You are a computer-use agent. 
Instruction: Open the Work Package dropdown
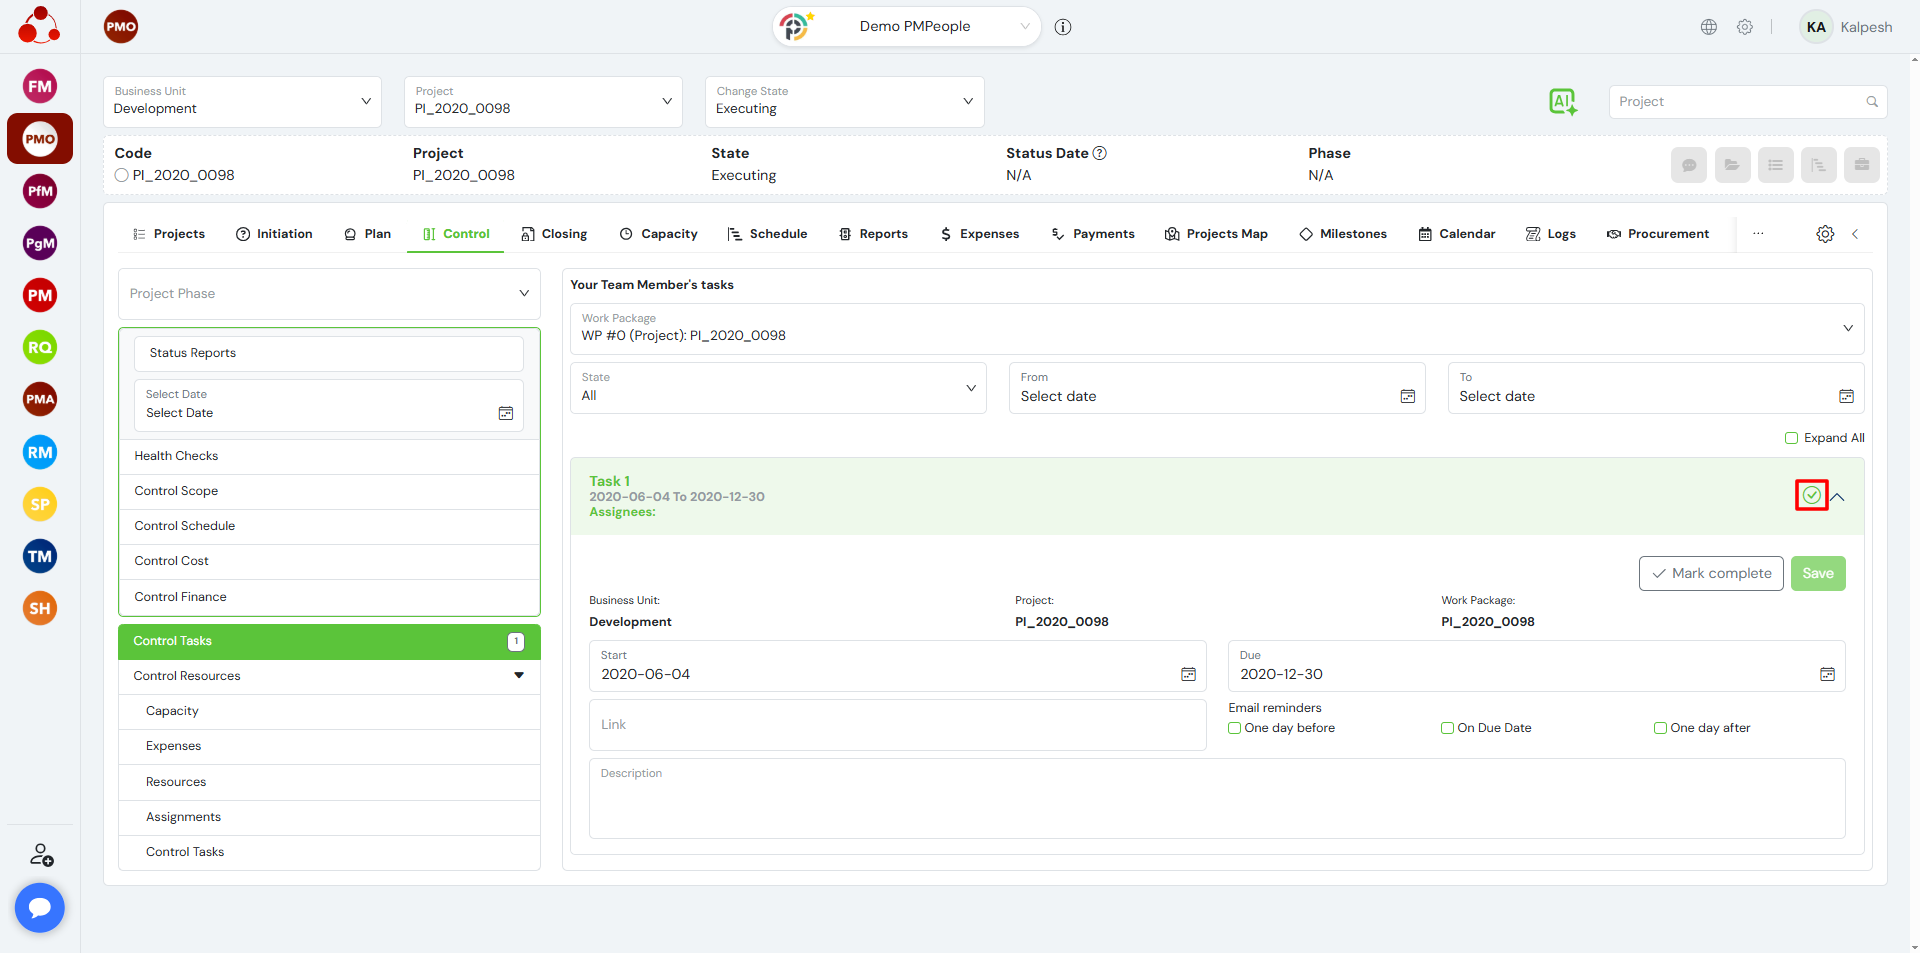[x=1217, y=329]
